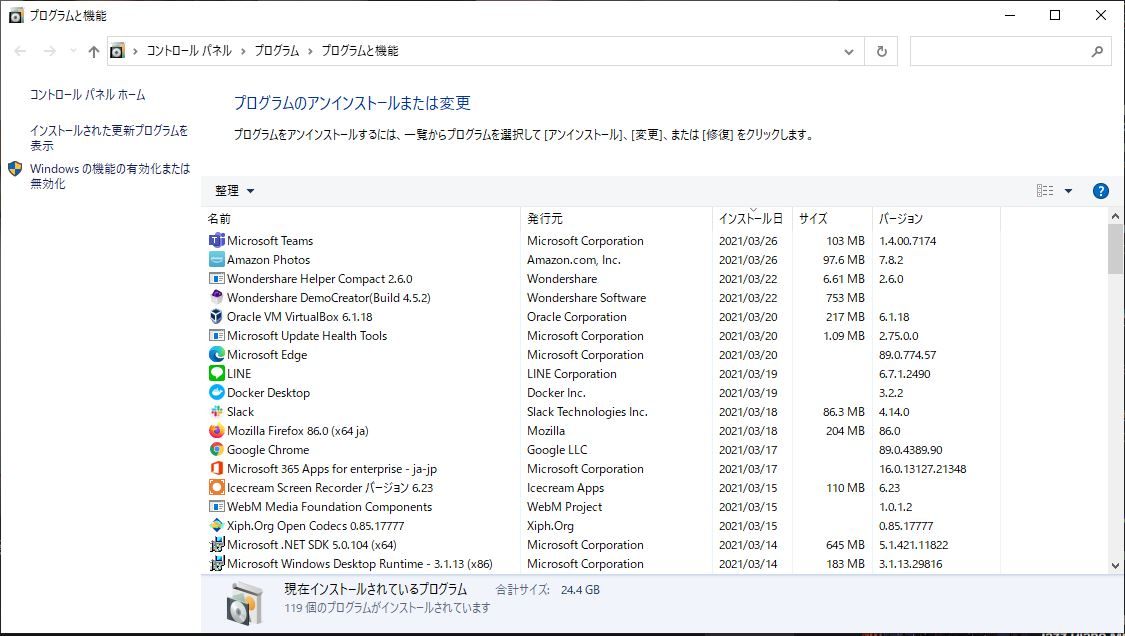1125x636 pixels.
Task: Click the Microsoft .NET SDK 5.0.104 icon
Action: pyautogui.click(x=217, y=545)
